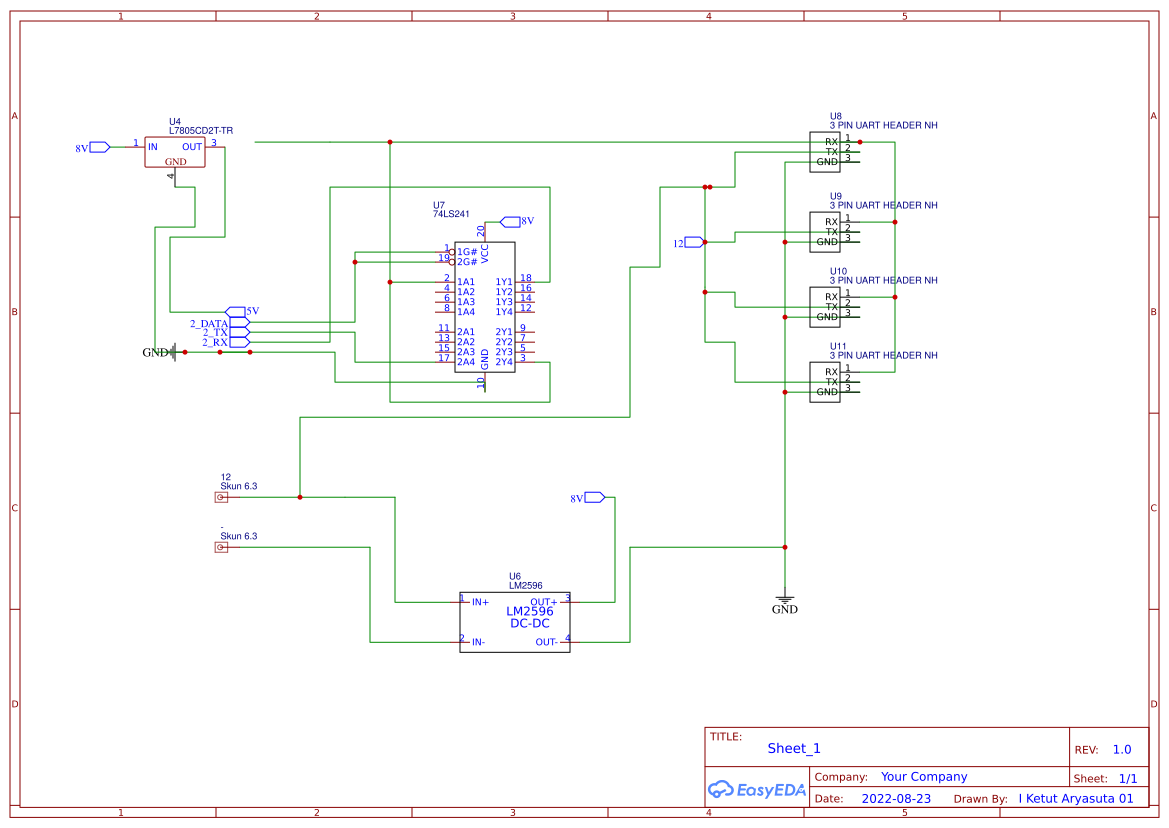Select the U8 3 PIN UART header
The height and width of the screenshot is (828, 1169).
(x=824, y=150)
